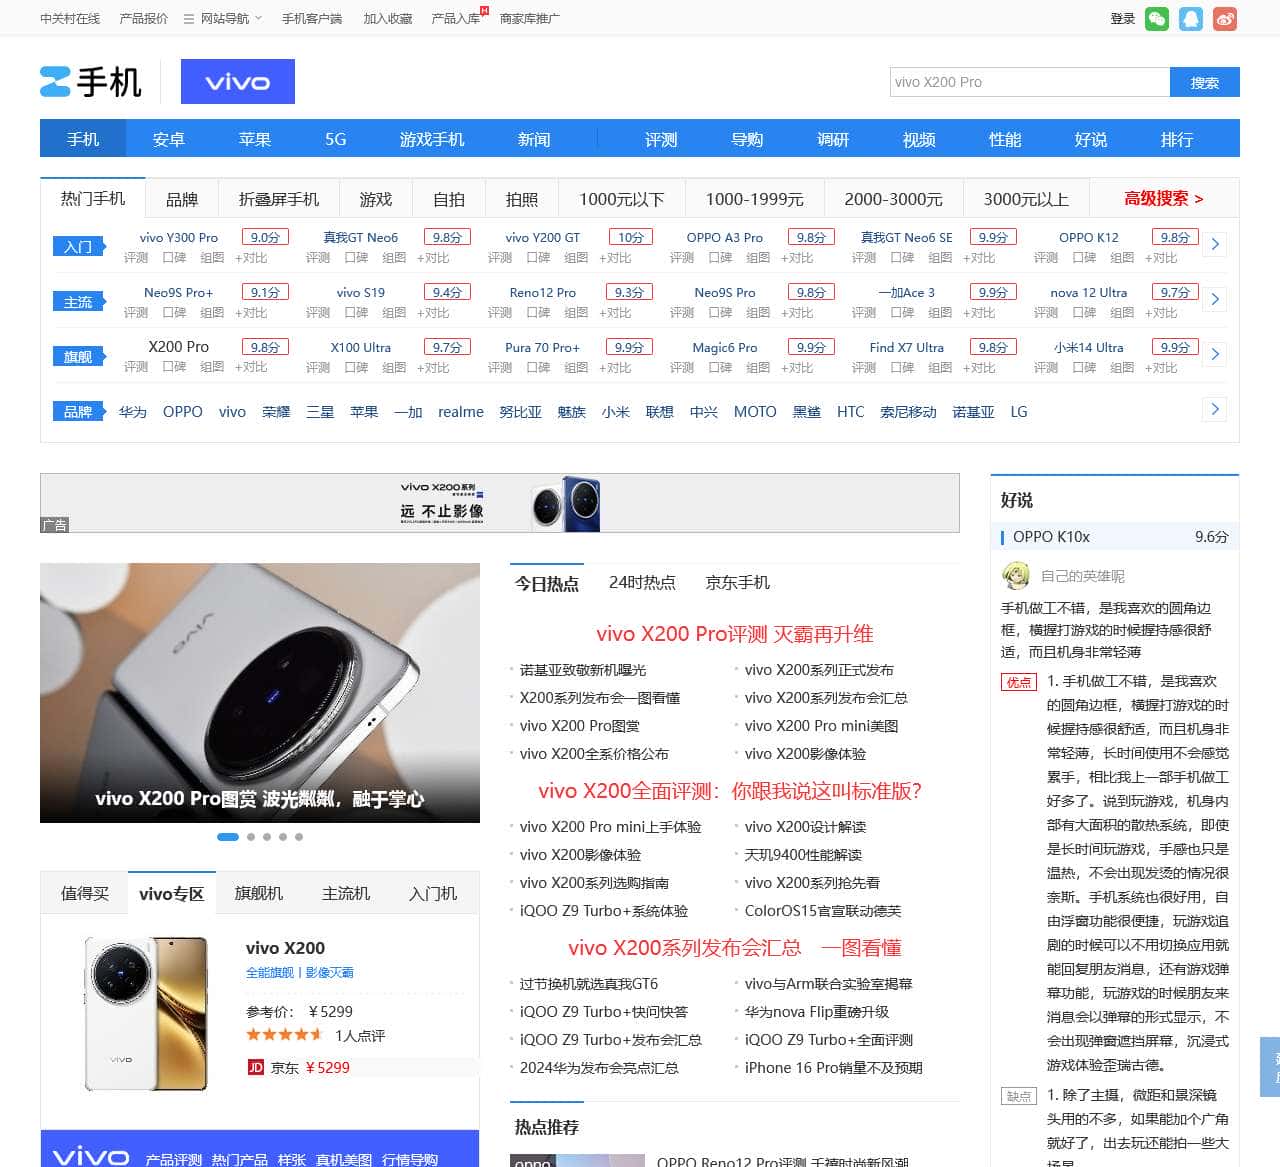Open the realme brand link

click(461, 412)
